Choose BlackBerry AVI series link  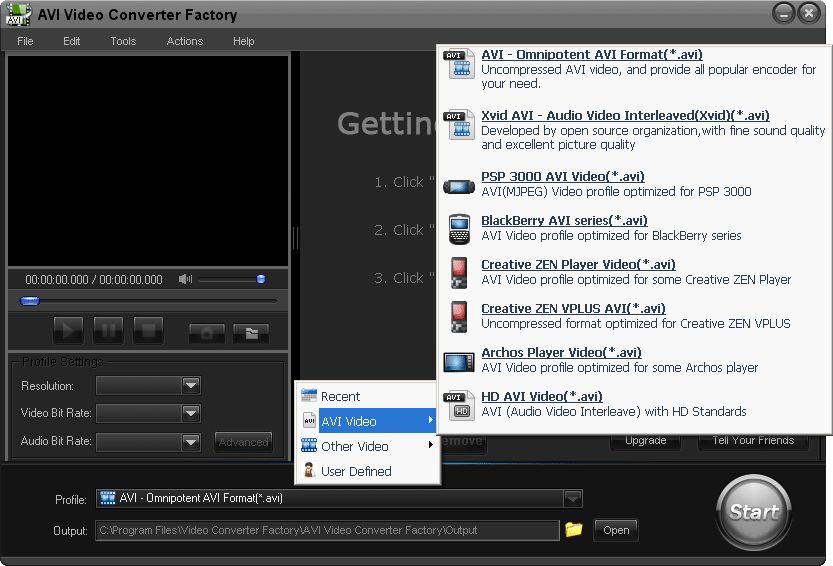(564, 221)
